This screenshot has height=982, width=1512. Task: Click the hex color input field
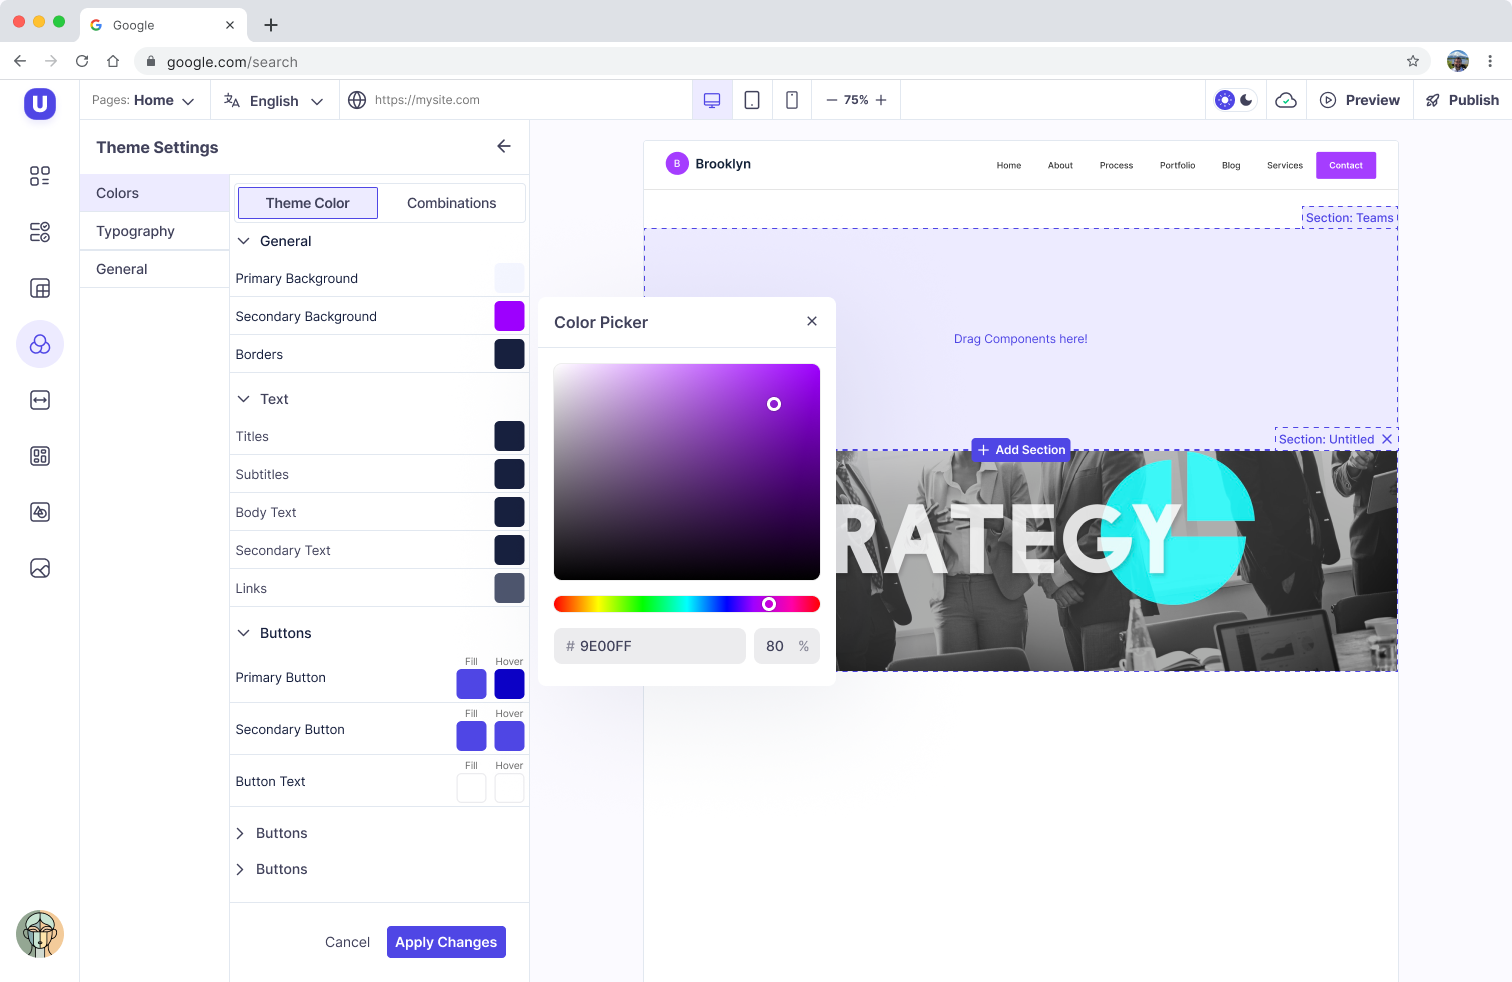[x=649, y=646]
